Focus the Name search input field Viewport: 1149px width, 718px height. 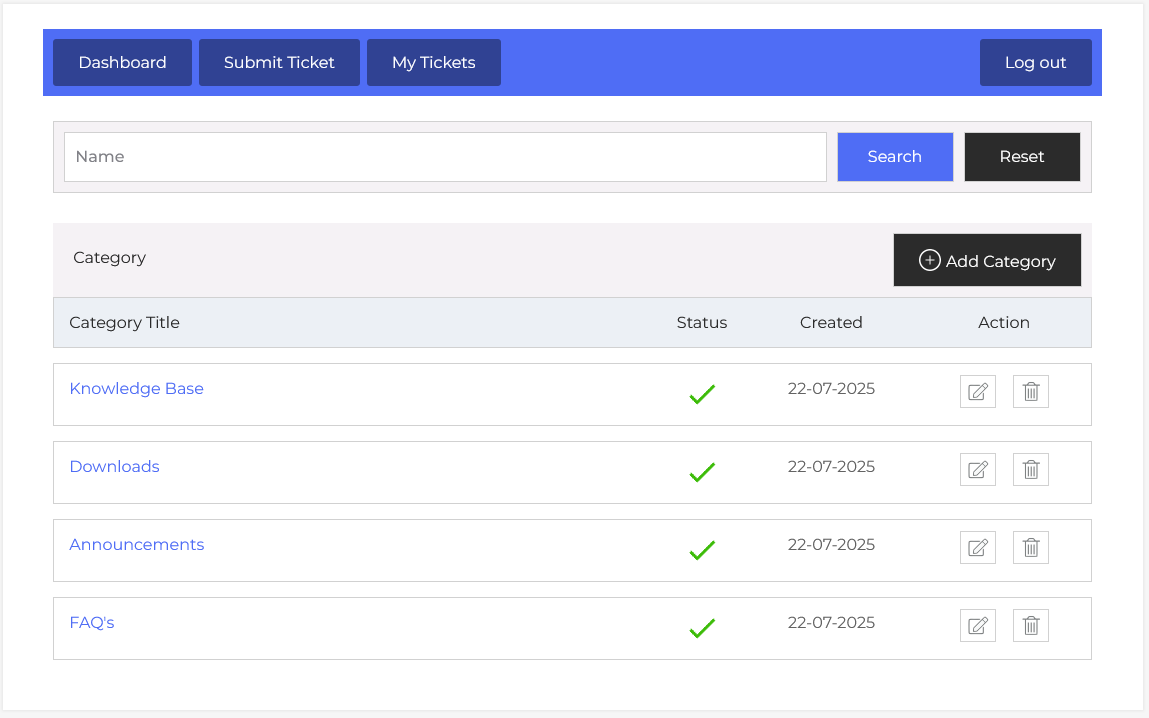pos(445,157)
